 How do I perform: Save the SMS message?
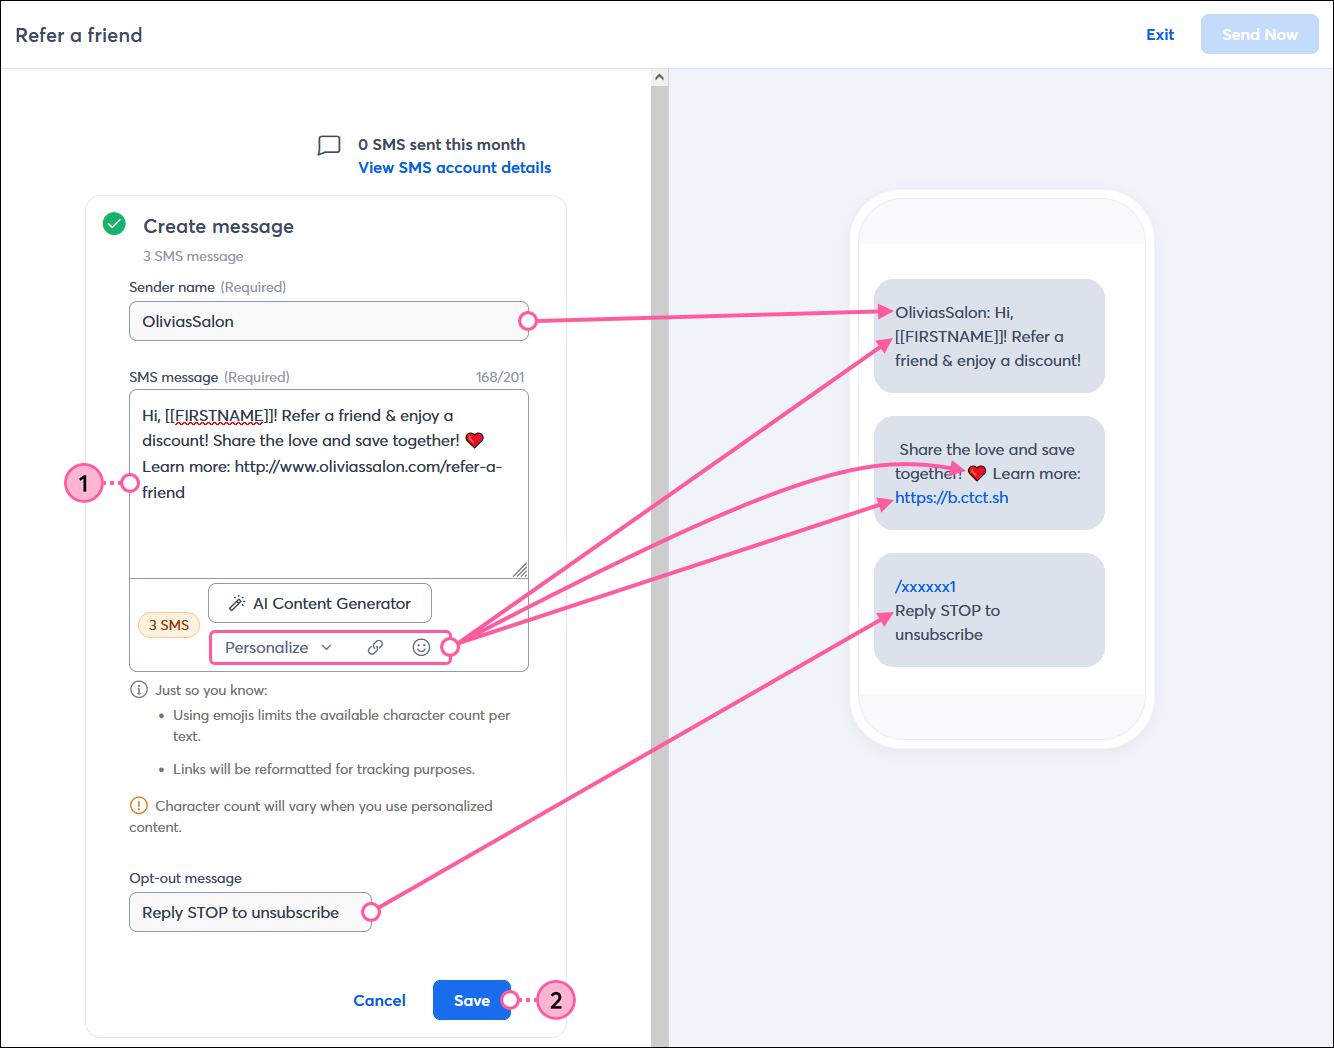(x=472, y=1000)
